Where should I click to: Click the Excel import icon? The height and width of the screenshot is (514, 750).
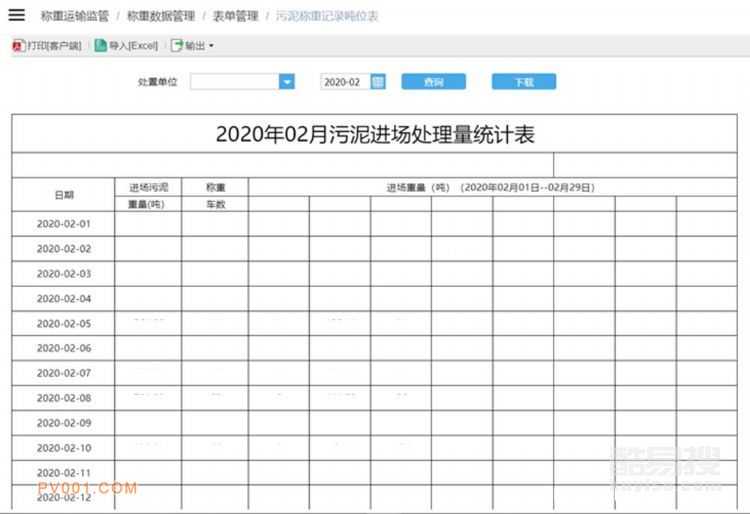(x=100, y=45)
